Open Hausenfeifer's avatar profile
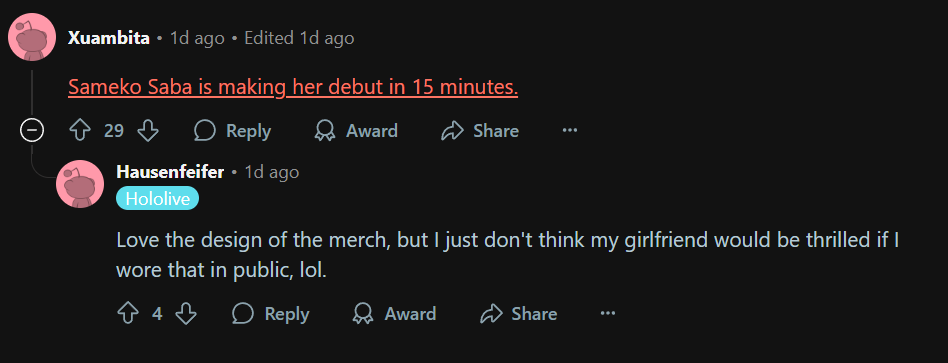Screen dimensions: 948x363 tap(80, 184)
